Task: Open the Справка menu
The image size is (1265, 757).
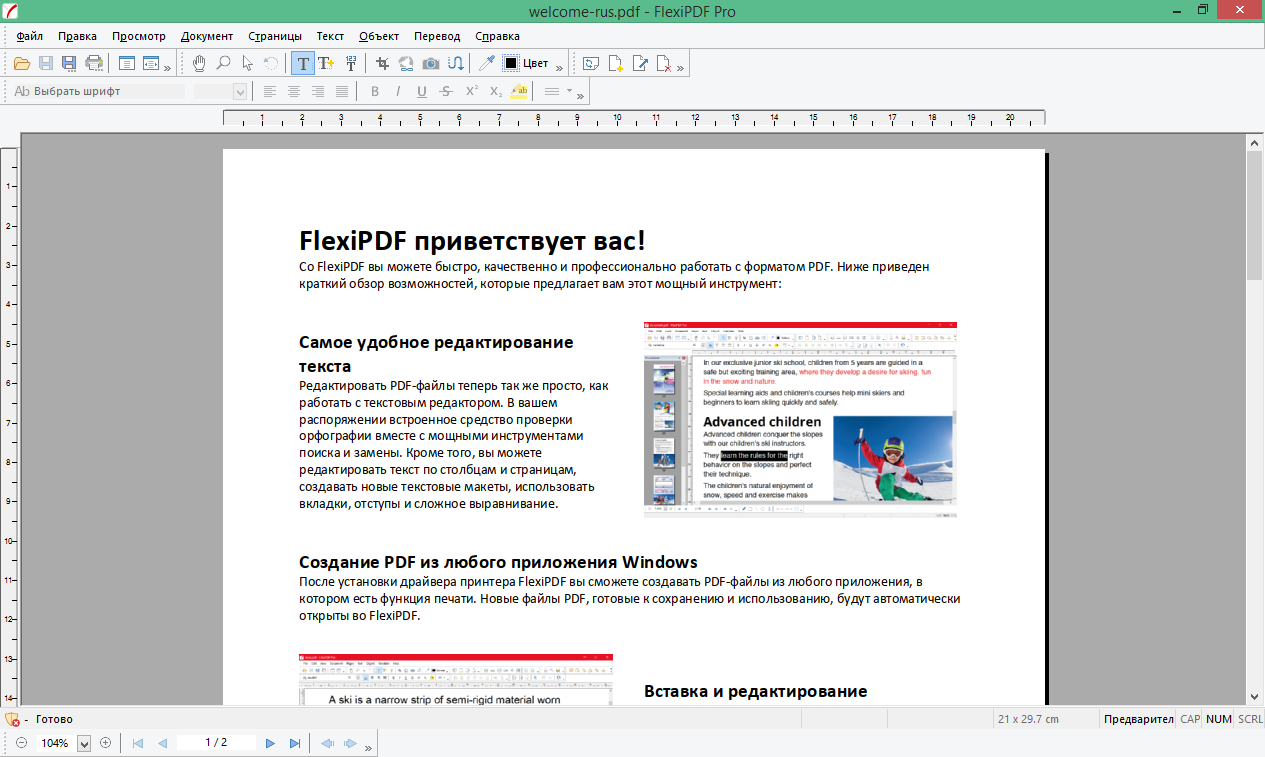Action: pos(498,36)
